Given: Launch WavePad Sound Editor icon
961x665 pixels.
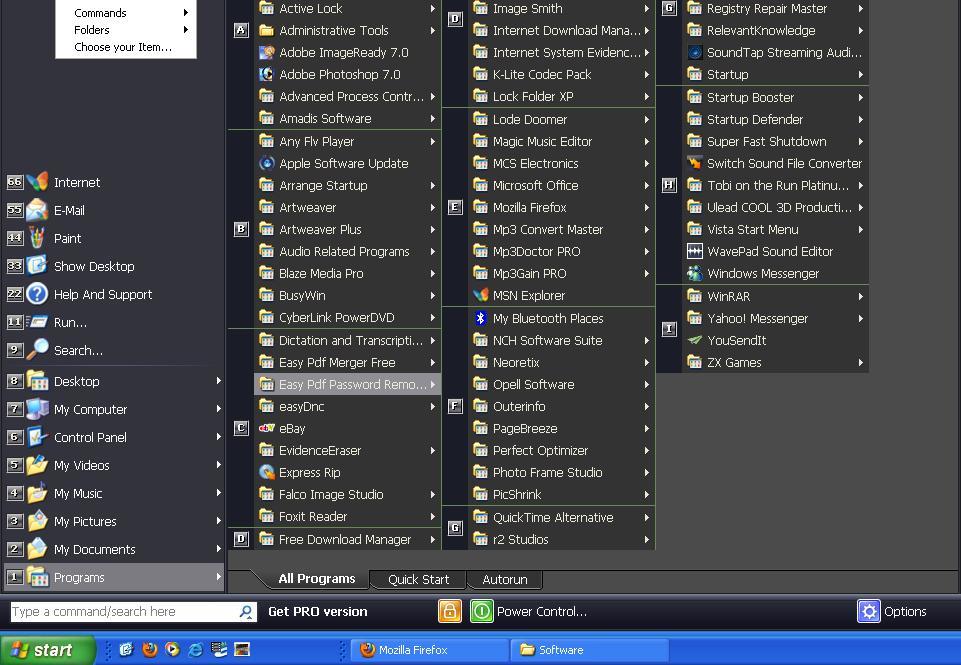Looking at the screenshot, I should point(694,251).
